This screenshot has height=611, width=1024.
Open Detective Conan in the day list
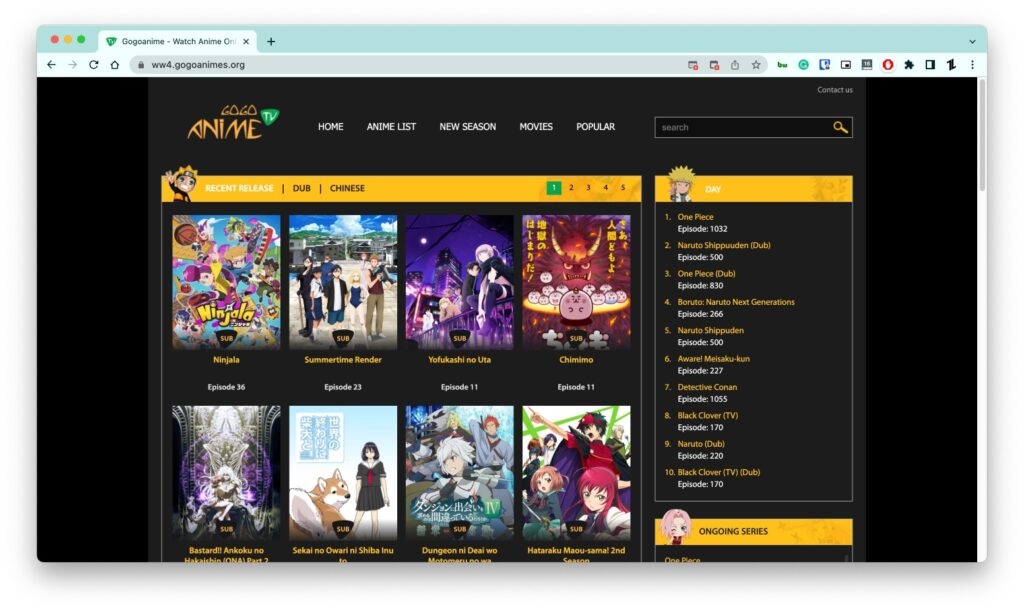(707, 387)
